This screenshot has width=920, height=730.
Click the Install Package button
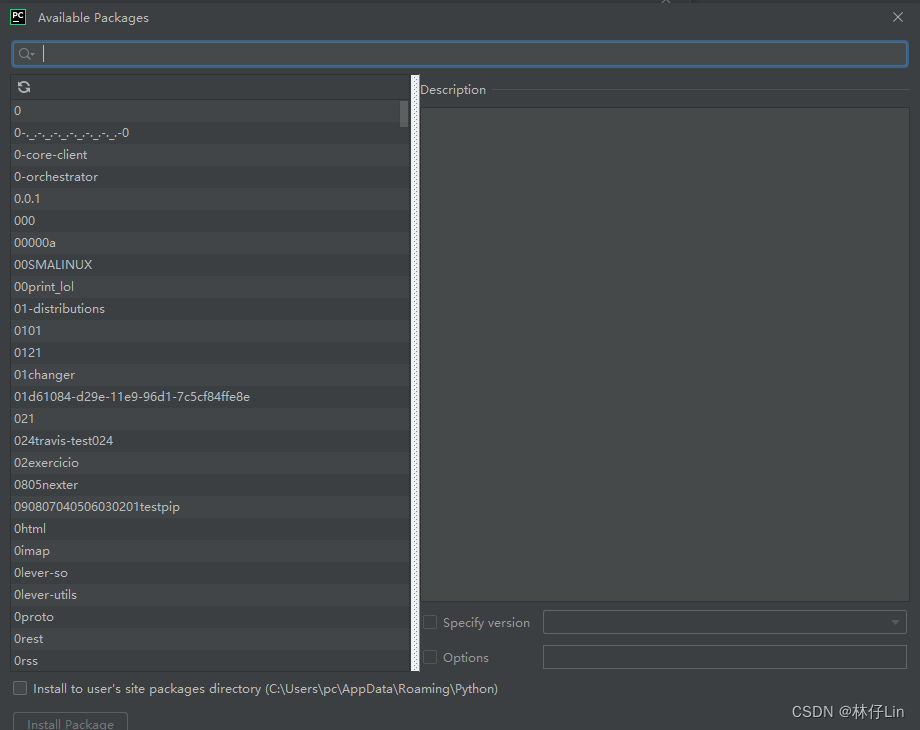70,723
